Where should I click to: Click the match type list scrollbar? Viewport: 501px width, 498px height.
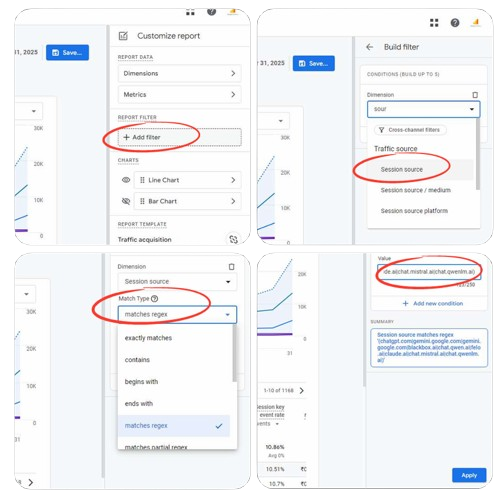click(x=234, y=353)
